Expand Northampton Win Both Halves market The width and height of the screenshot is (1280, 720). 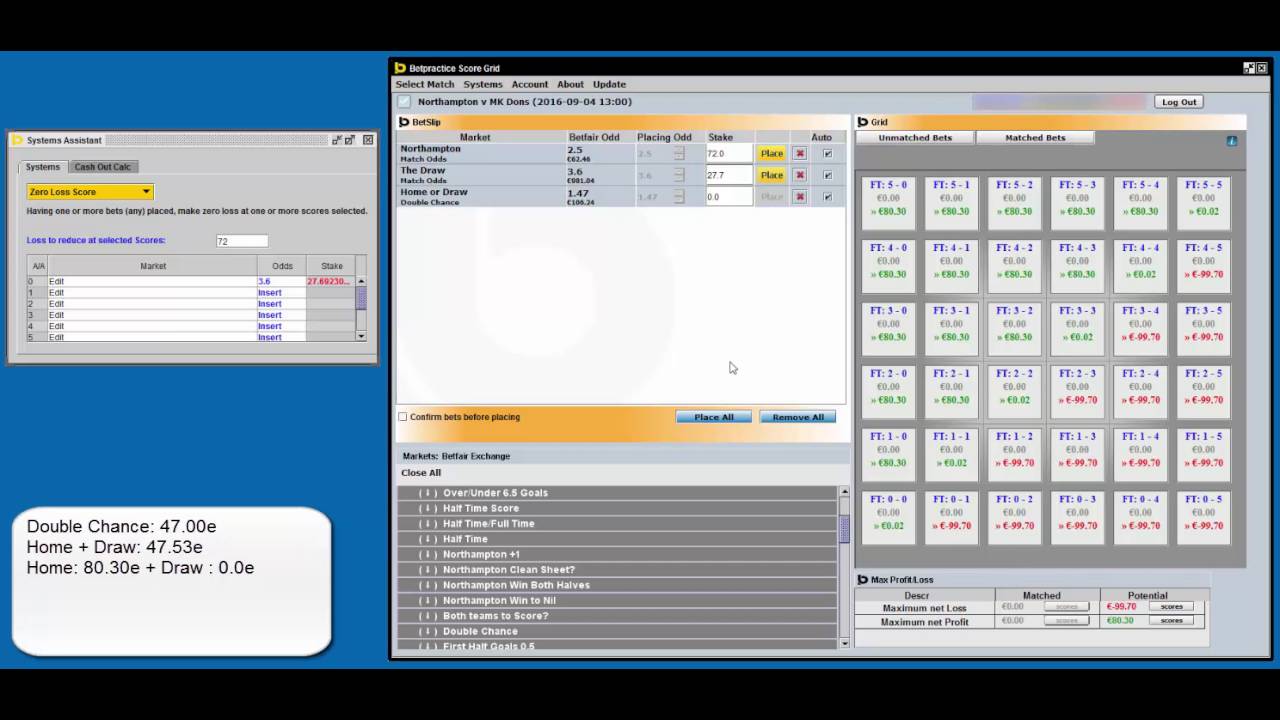click(617, 585)
